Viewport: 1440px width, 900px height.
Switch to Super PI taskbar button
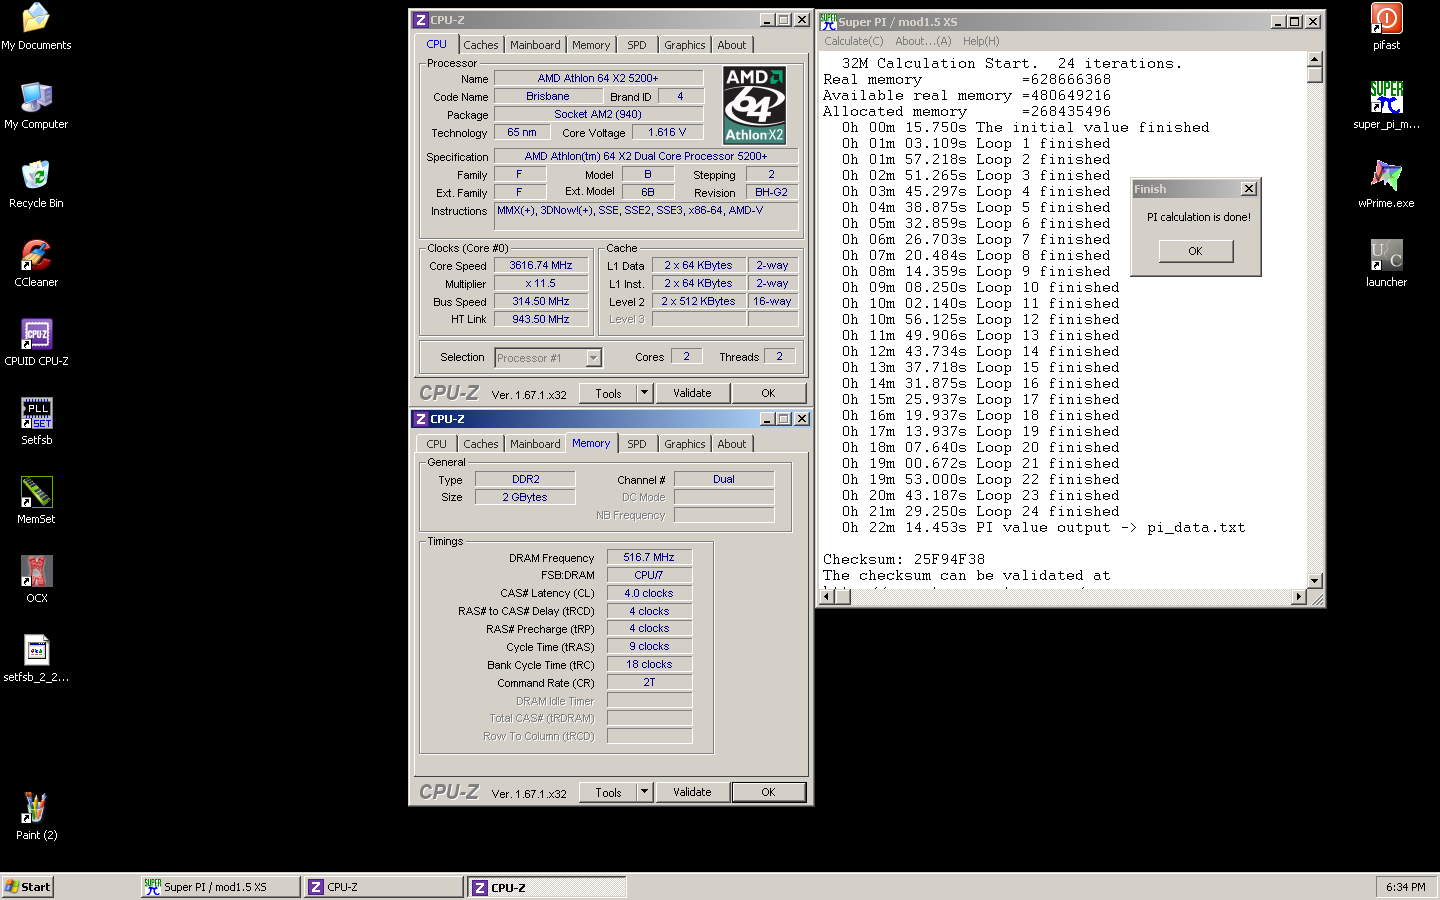coord(220,887)
